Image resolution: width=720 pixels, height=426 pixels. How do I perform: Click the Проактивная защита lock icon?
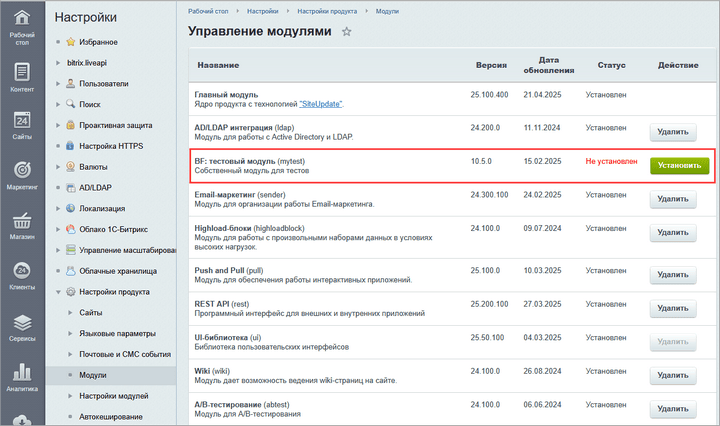tap(70, 125)
